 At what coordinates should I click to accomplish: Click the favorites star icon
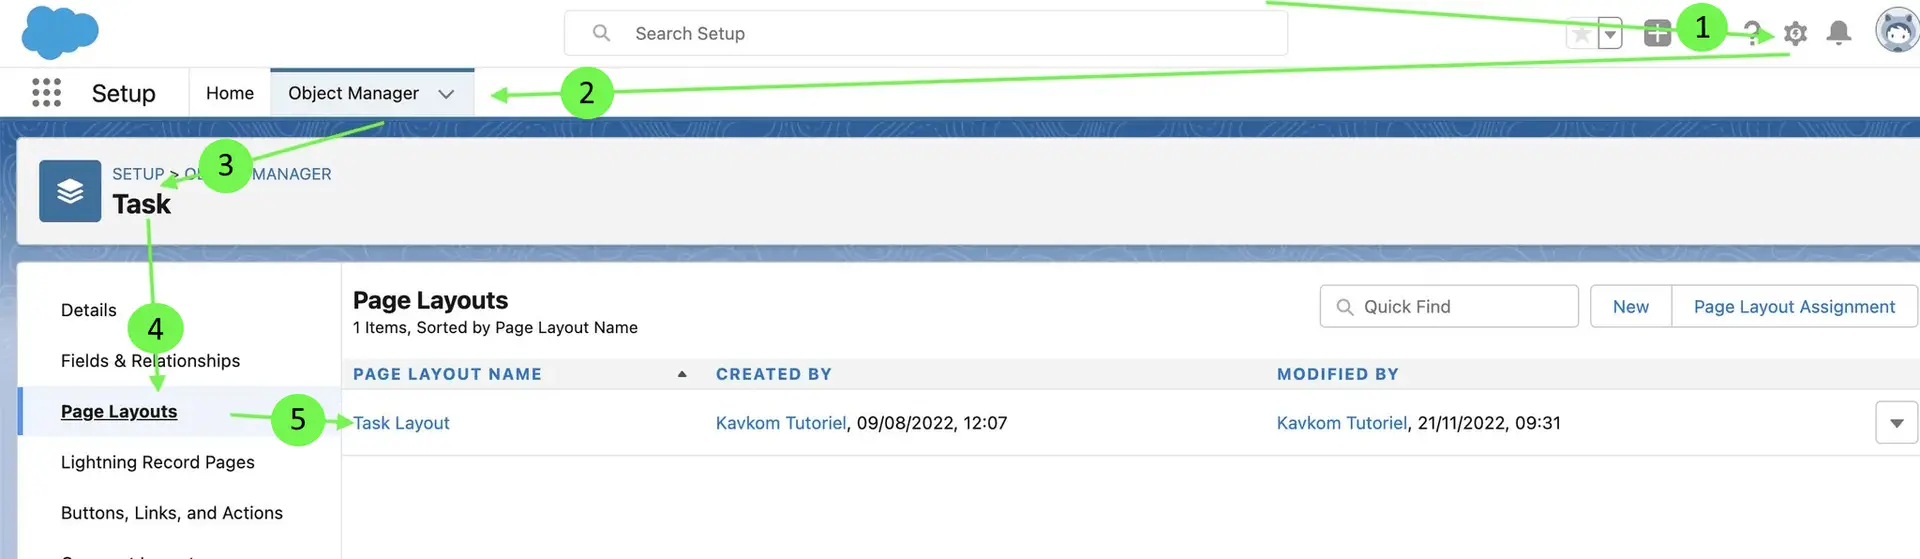[x=1581, y=34]
